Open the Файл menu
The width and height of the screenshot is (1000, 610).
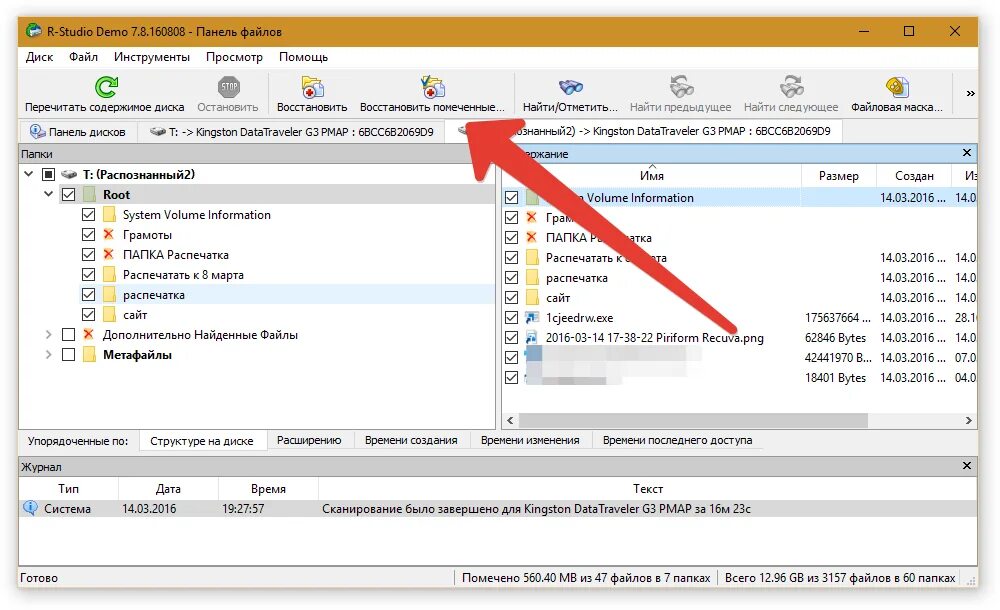pyautogui.click(x=84, y=57)
